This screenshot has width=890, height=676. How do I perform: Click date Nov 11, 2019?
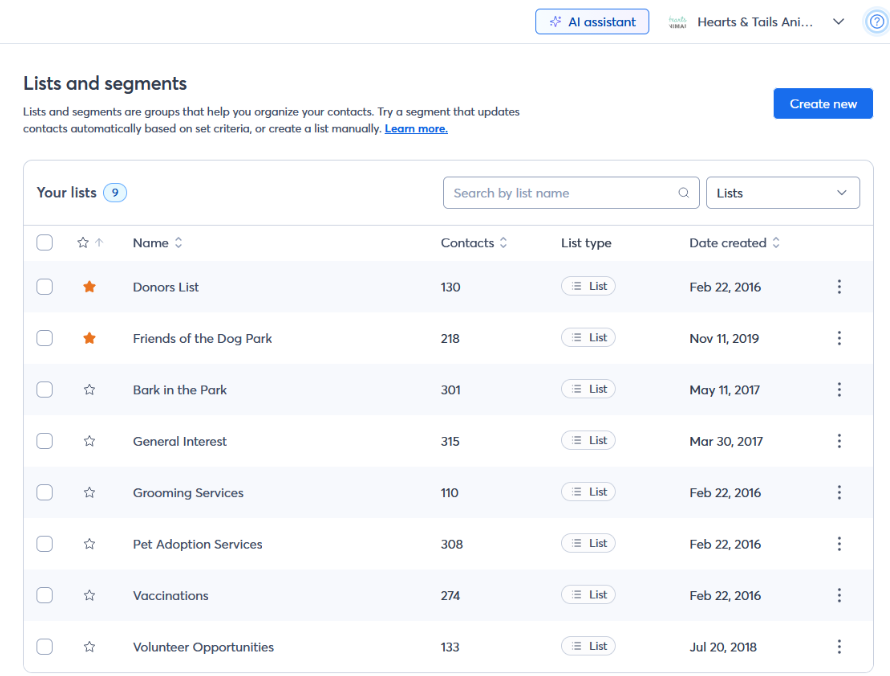(724, 338)
